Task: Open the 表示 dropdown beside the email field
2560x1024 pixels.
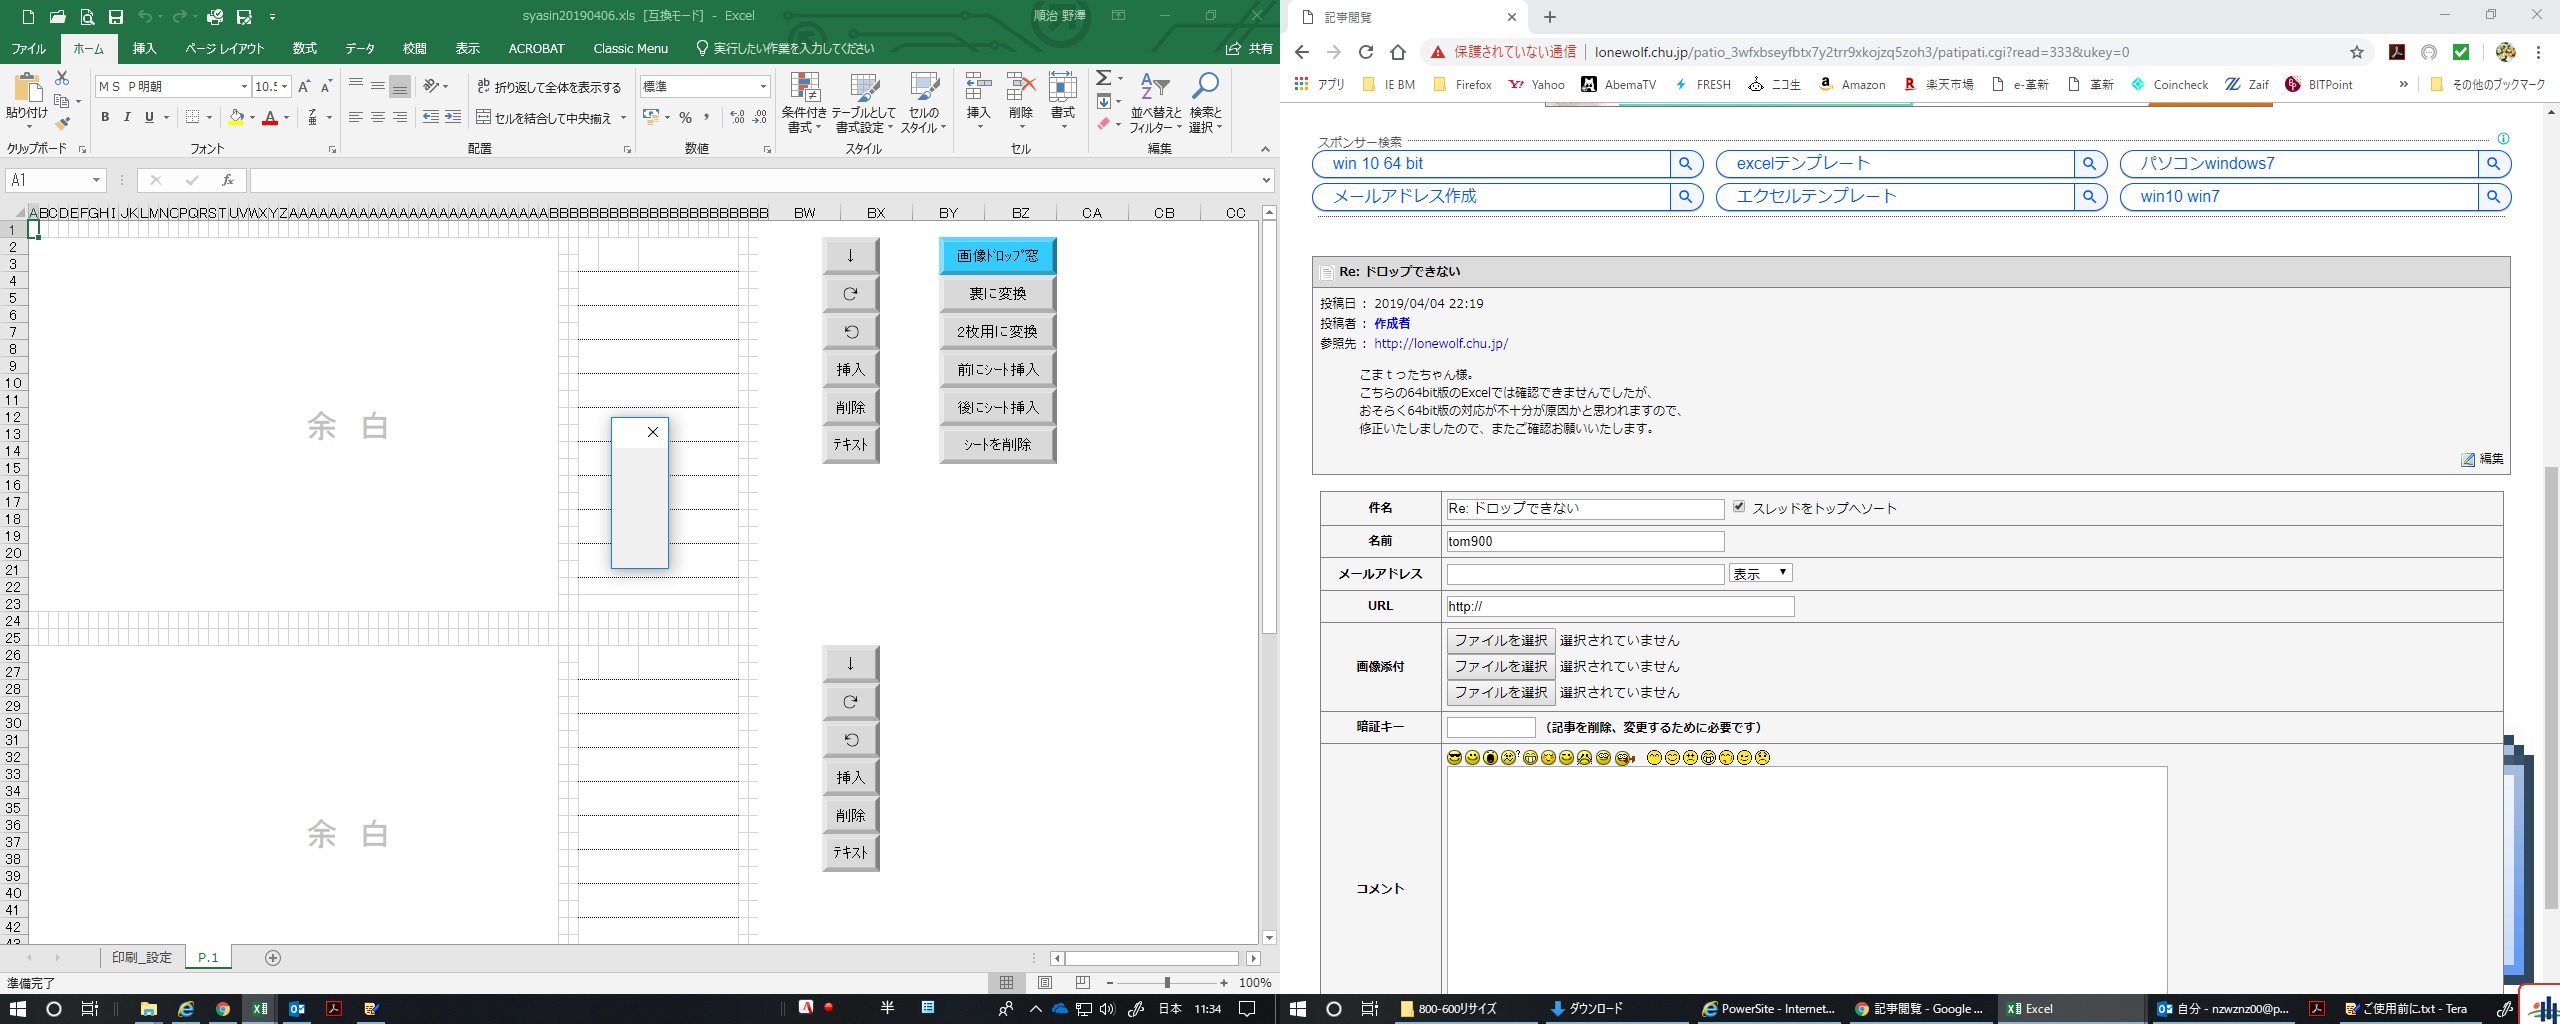Action: [x=1760, y=573]
